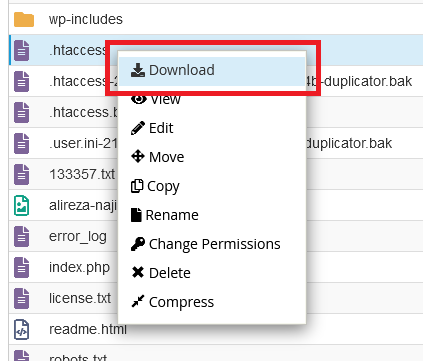Choose Rename from the context menu

click(x=212, y=215)
